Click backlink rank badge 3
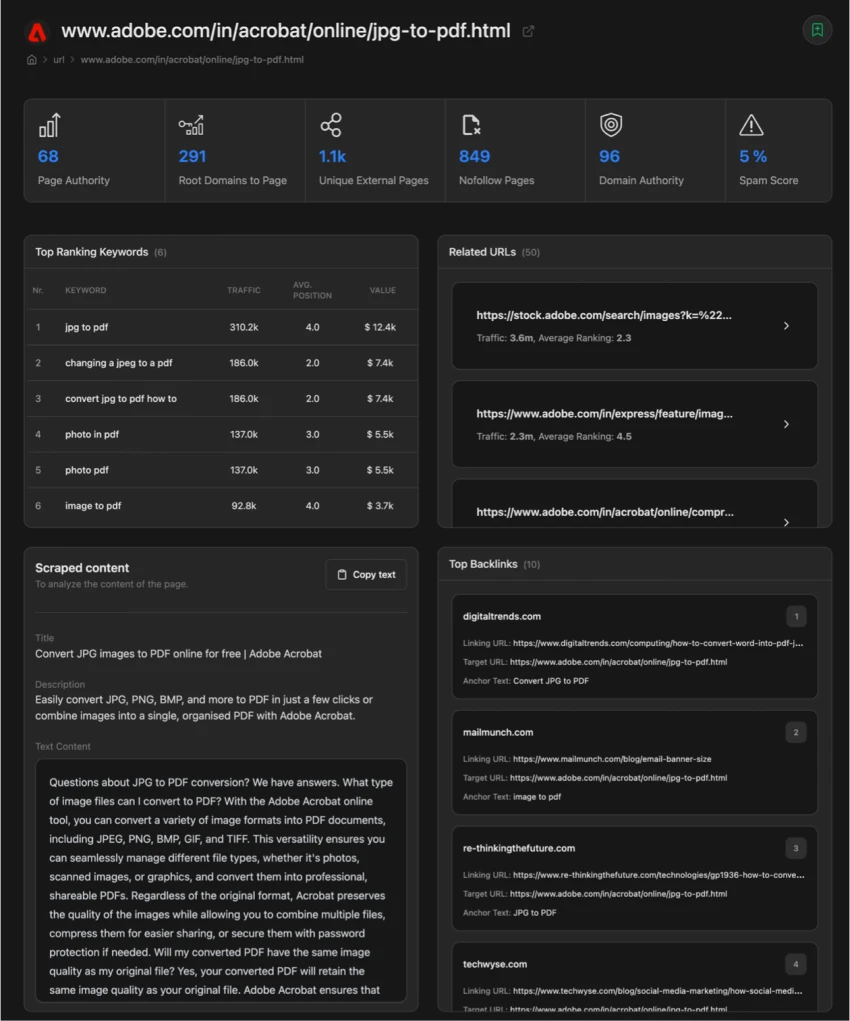This screenshot has width=850, height=1021. tap(796, 848)
